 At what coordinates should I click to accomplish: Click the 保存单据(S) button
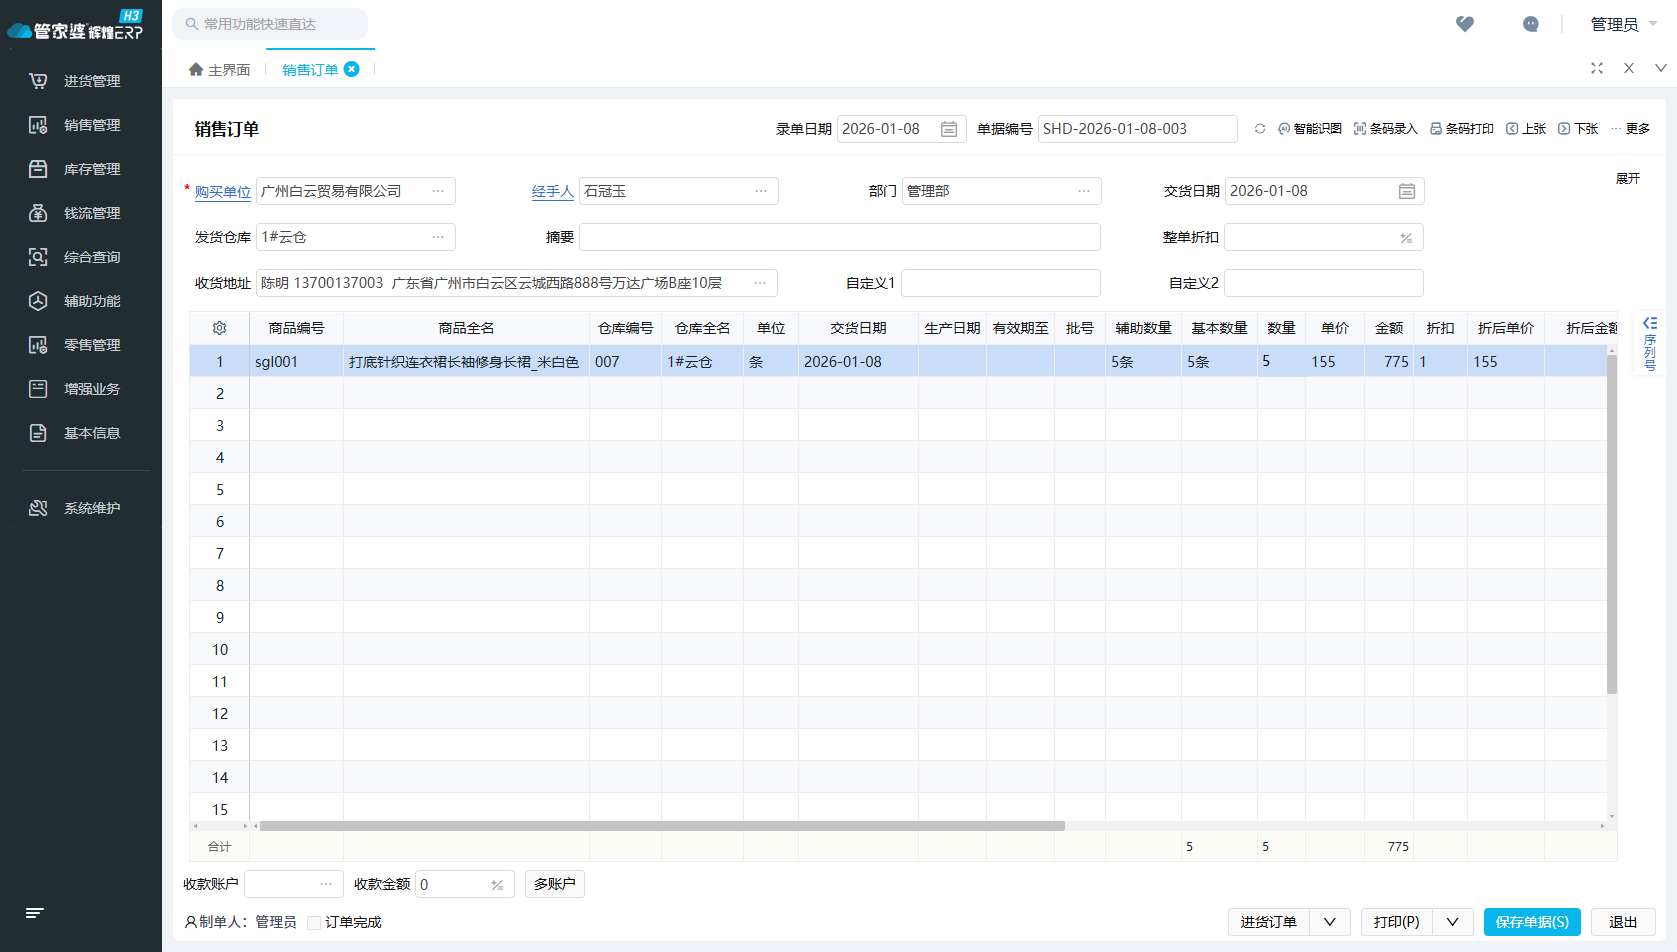click(x=1532, y=922)
